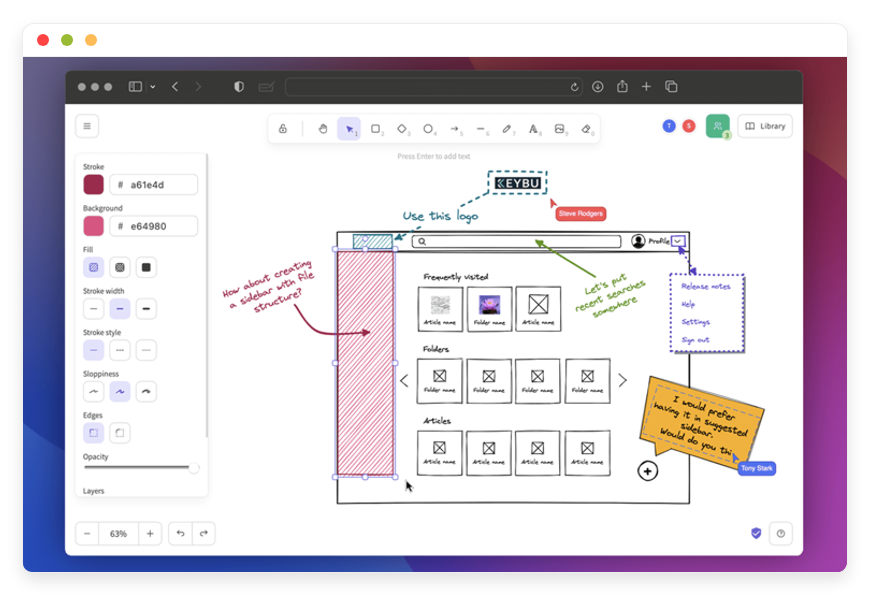Choose cross-hatch fill style
Viewport: 870px width, 595px height.
coord(119,268)
